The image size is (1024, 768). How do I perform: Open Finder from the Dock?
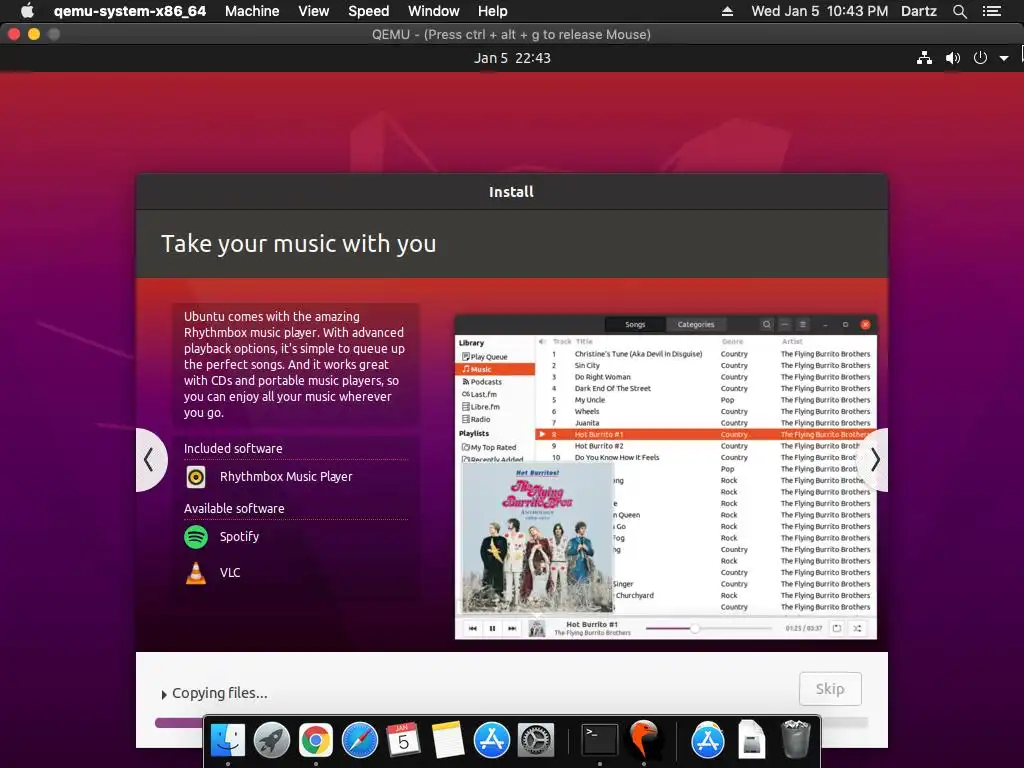coord(227,740)
